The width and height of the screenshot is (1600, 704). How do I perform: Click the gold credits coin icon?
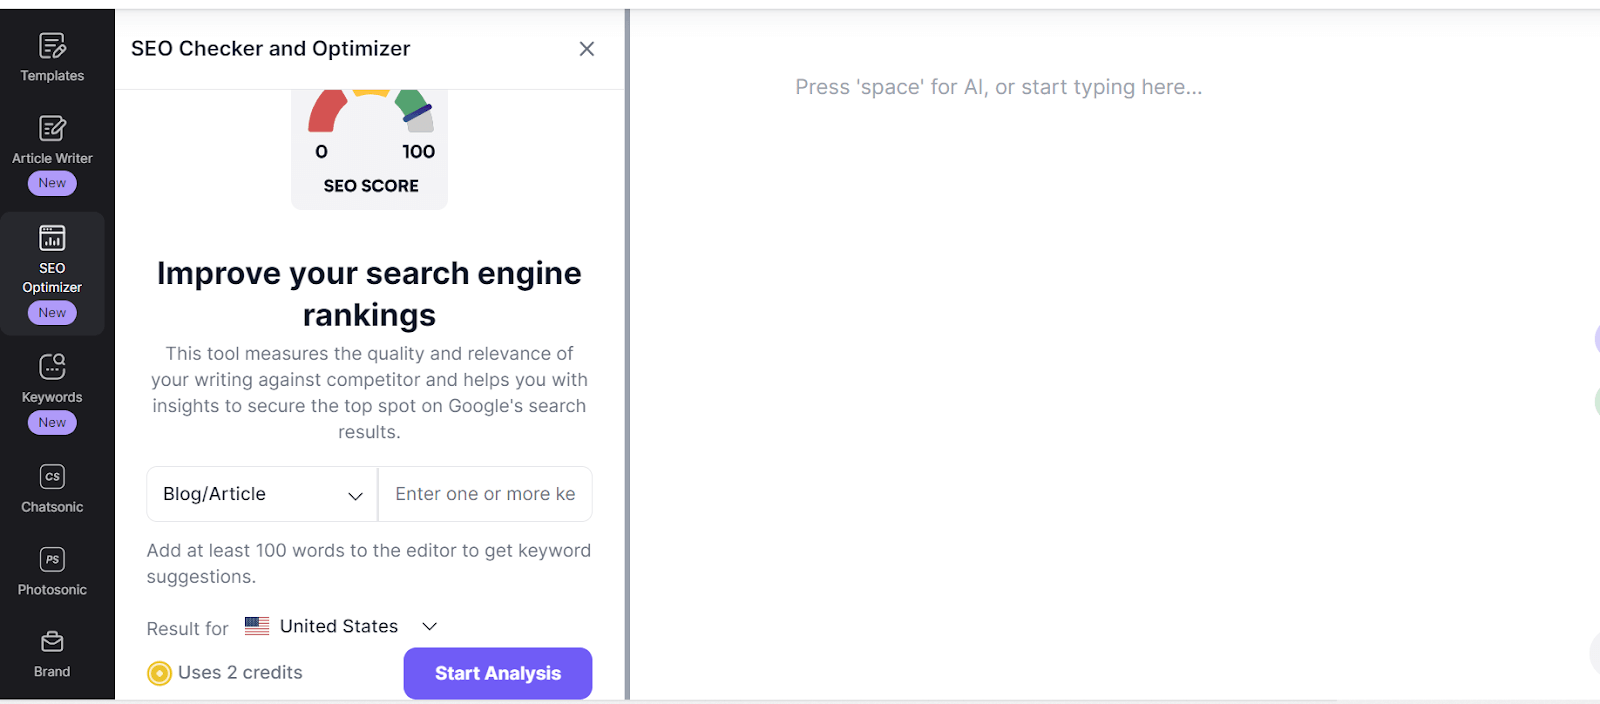coord(159,674)
